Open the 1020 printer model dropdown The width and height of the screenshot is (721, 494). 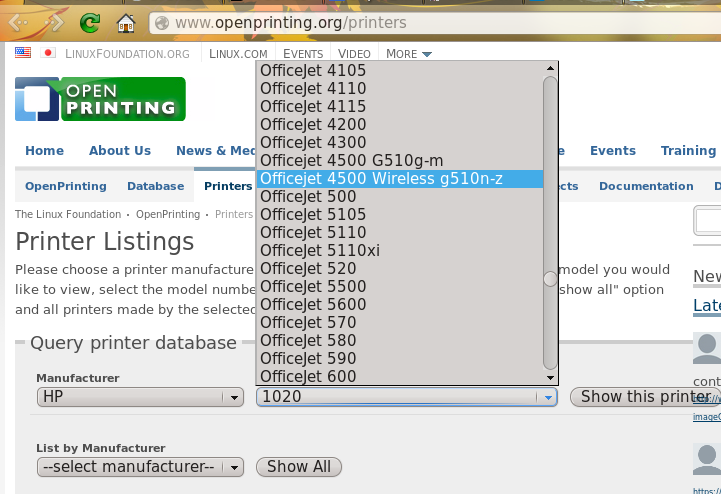(x=407, y=396)
